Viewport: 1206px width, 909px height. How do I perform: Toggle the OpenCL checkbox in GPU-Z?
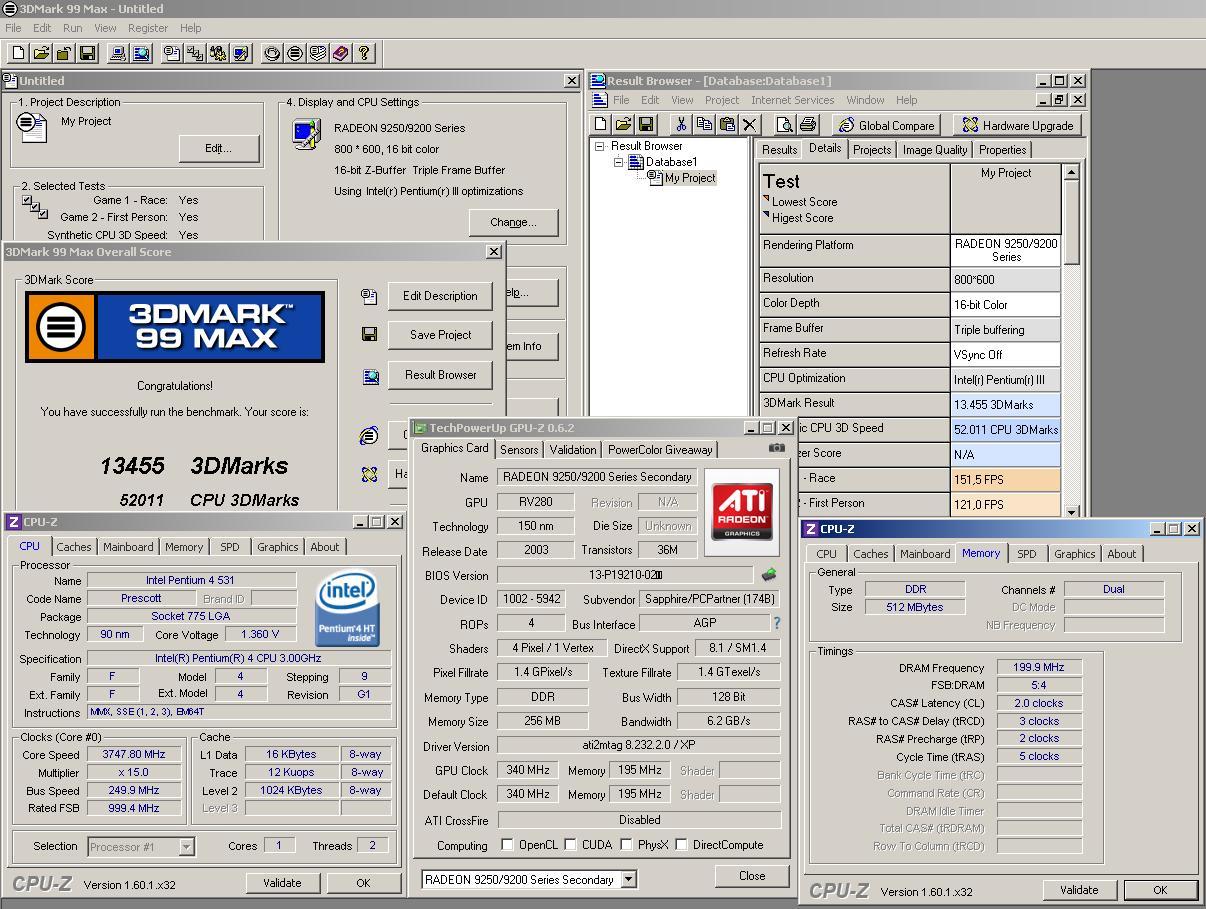point(507,845)
